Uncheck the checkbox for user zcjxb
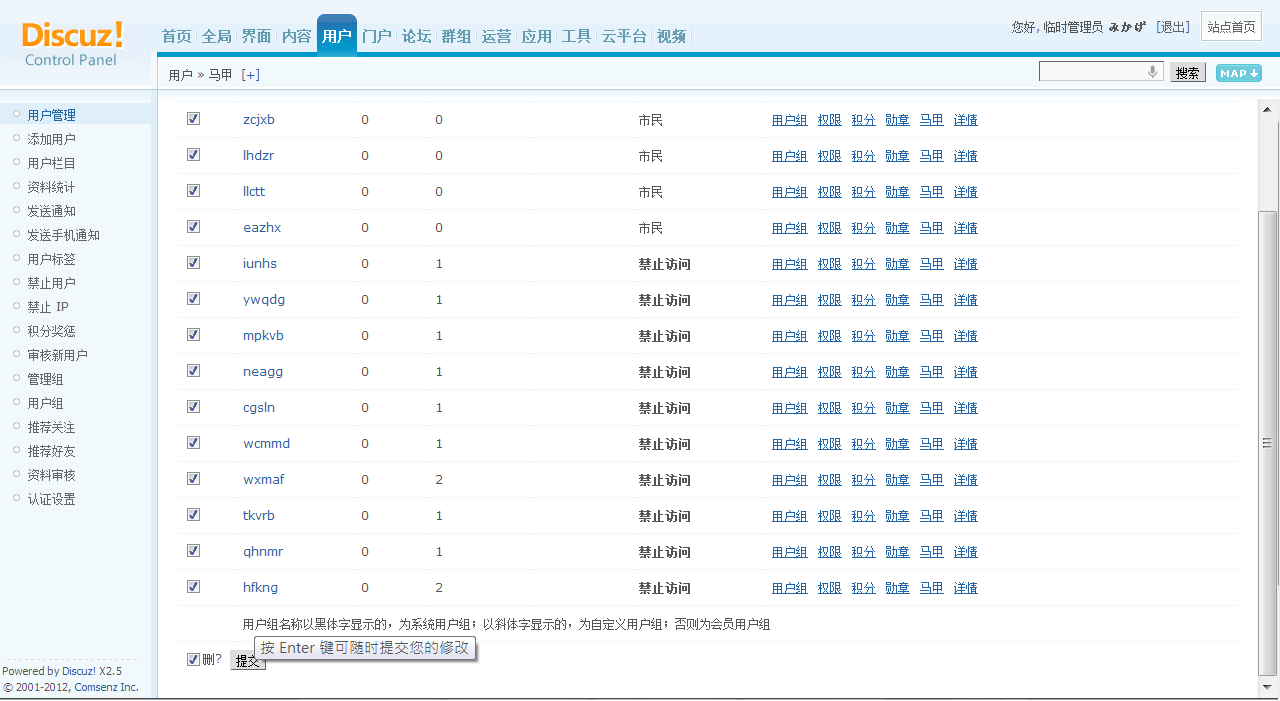This screenshot has width=1280, height=701. tap(194, 119)
